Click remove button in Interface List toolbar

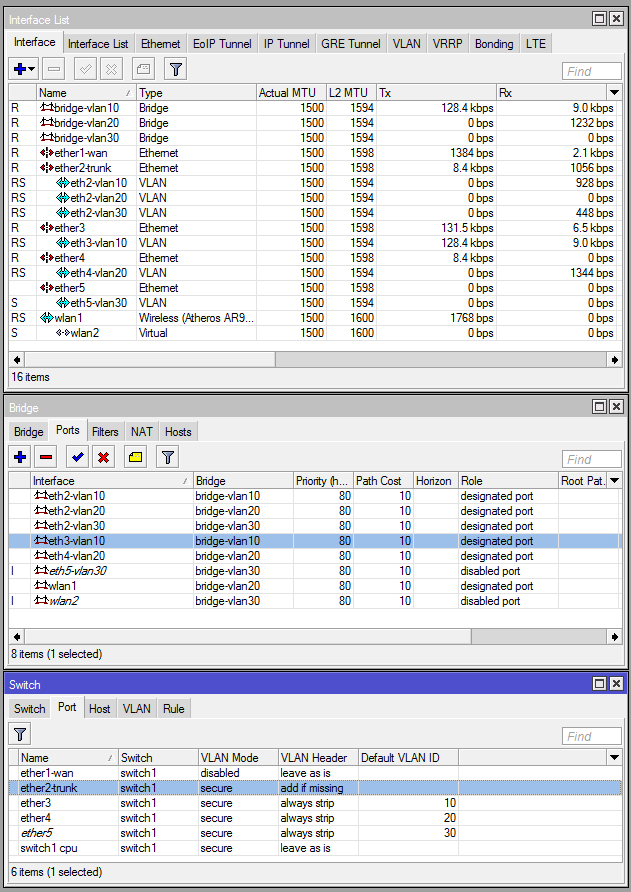click(54, 69)
